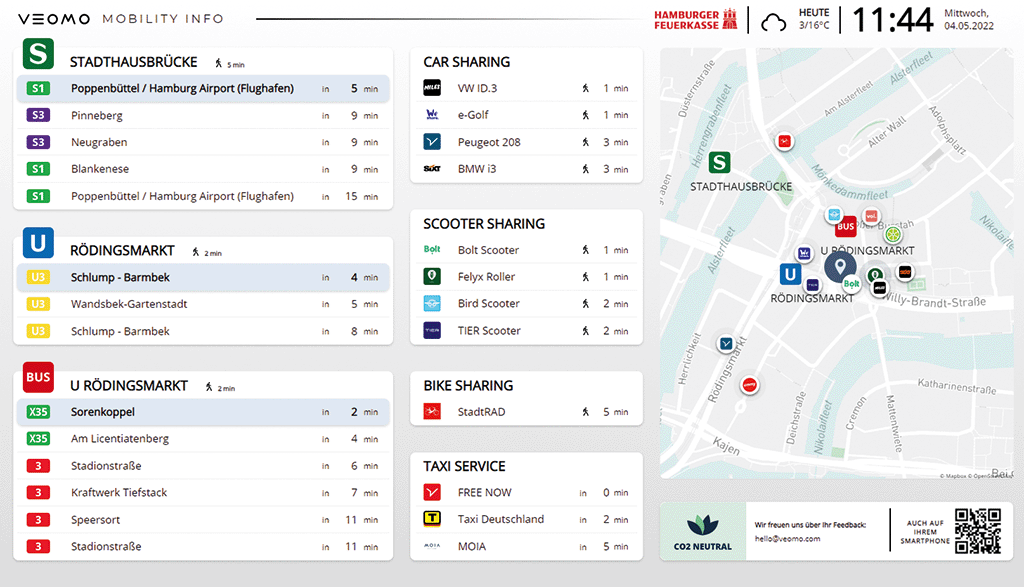The width and height of the screenshot is (1024, 587).
Task: Select the U3 Wandsbek-Gartenstadt row
Action: [203, 304]
